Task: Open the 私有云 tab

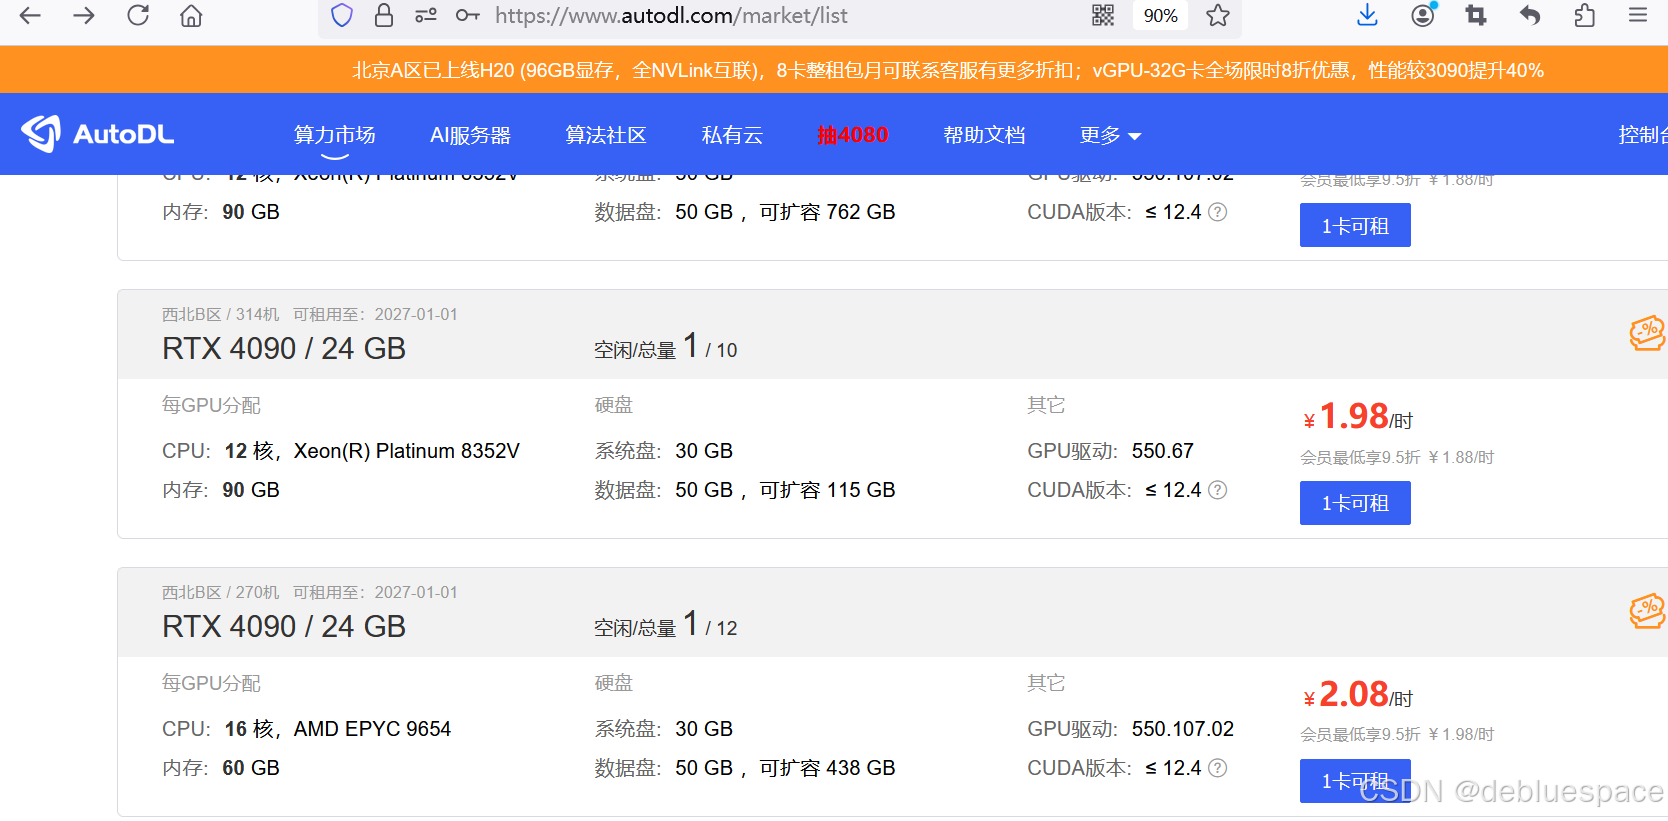Action: click(x=732, y=135)
